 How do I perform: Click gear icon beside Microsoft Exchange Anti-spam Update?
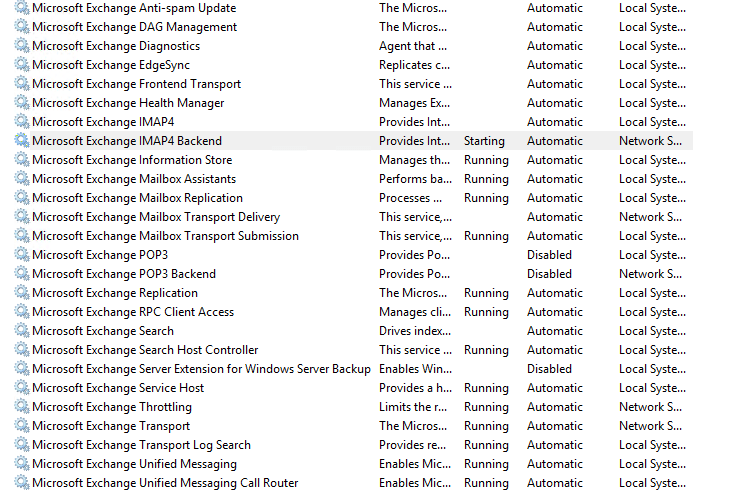click(x=22, y=8)
